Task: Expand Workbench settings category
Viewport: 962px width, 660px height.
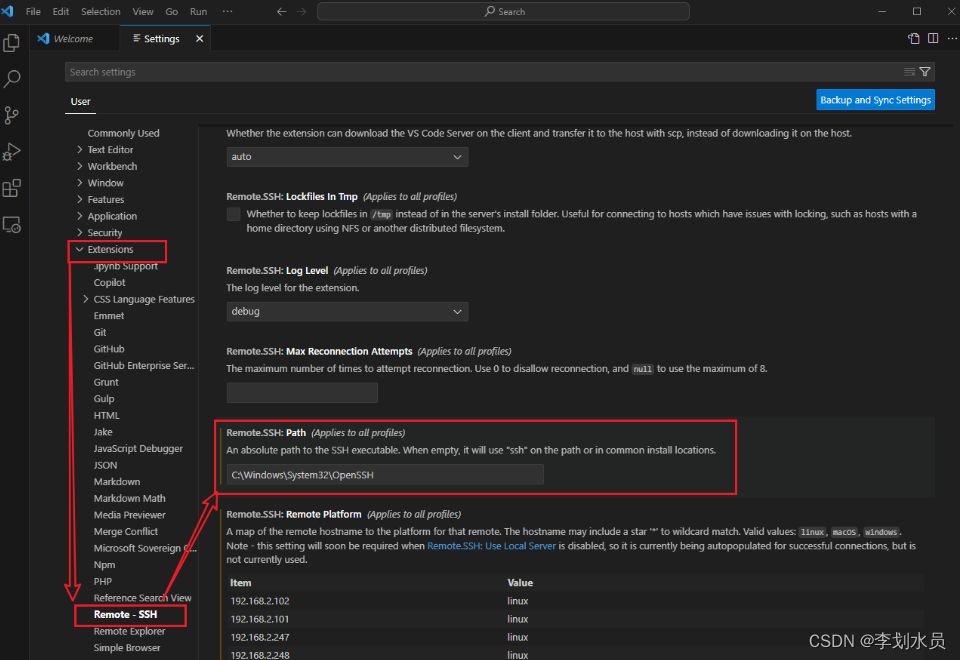Action: click(x=112, y=166)
